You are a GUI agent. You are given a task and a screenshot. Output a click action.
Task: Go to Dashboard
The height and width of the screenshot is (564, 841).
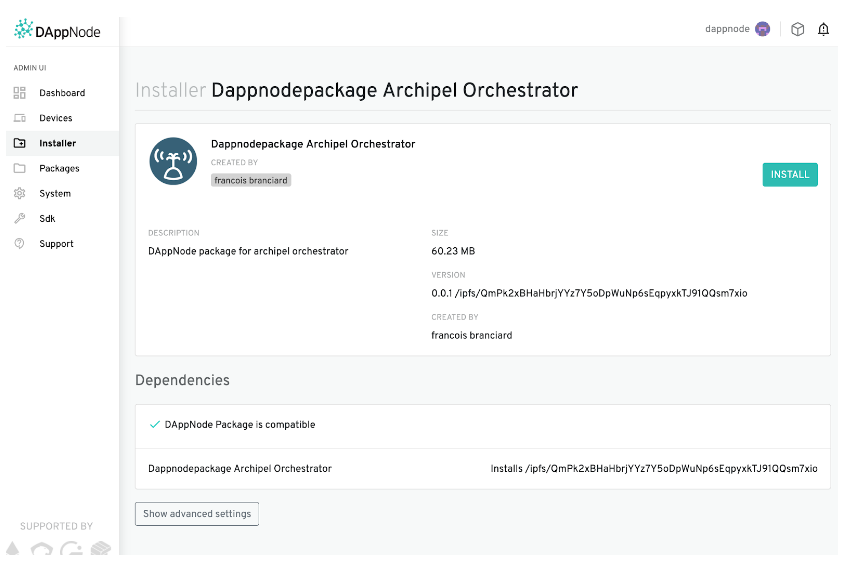[62, 93]
